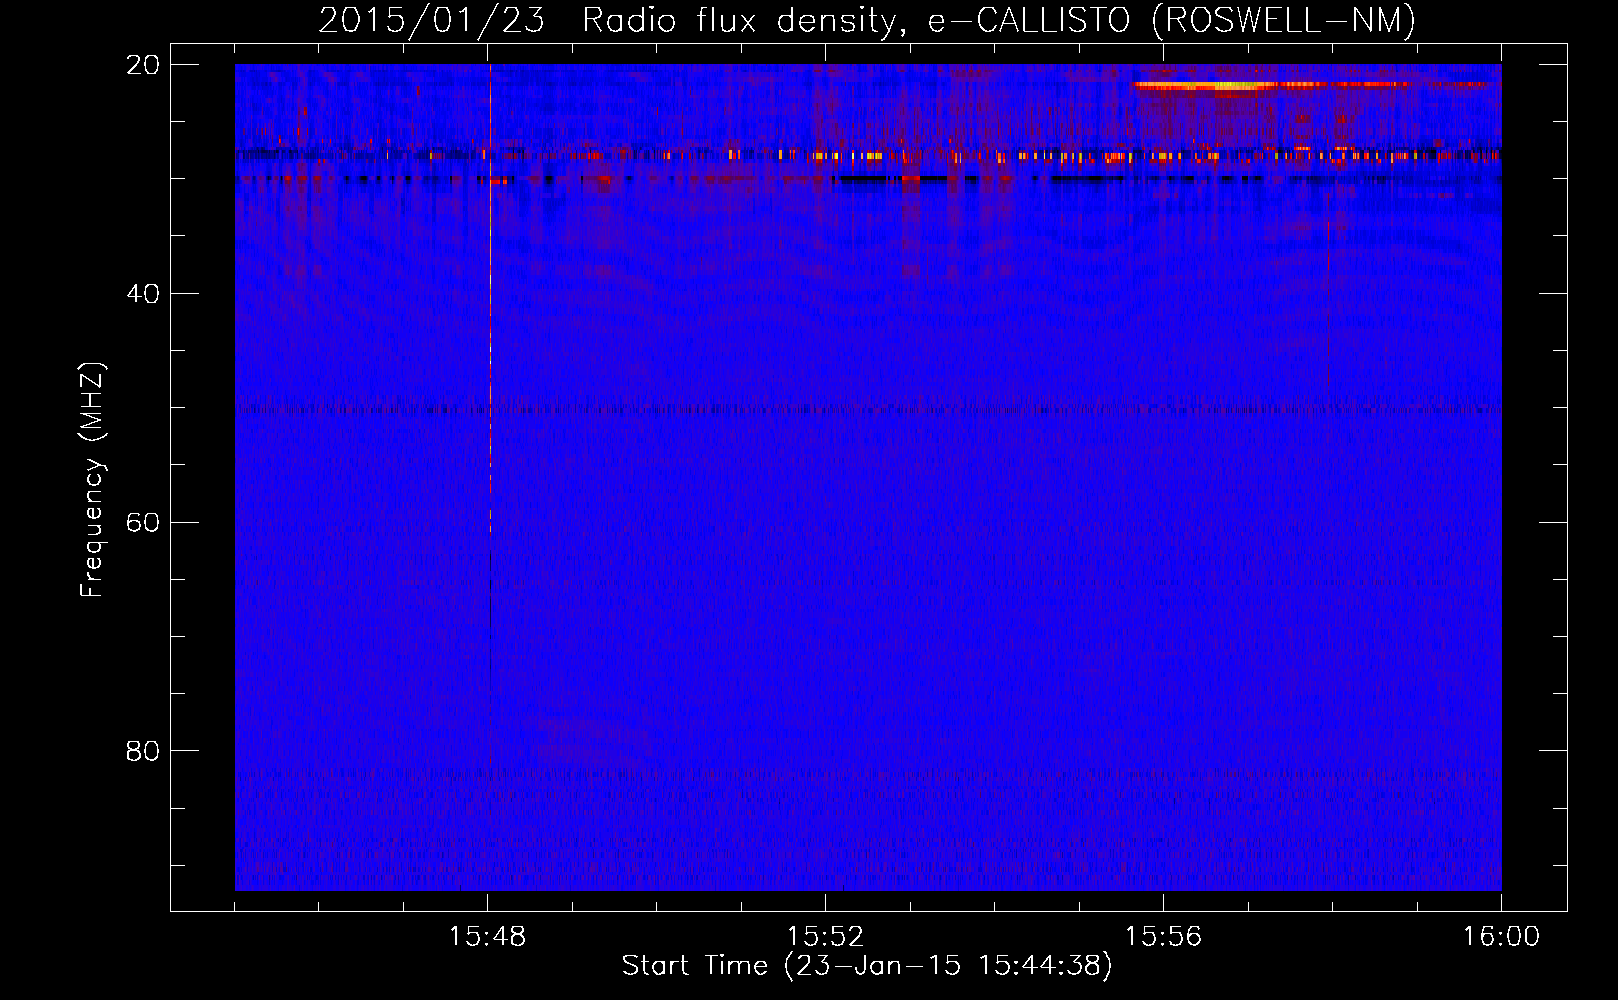Select the 40 tick label on the frequency axis

pos(143,294)
